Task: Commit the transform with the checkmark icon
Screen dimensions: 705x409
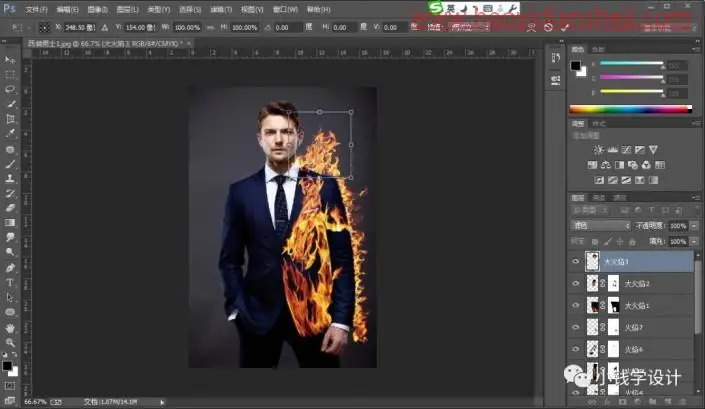Action: tap(565, 27)
